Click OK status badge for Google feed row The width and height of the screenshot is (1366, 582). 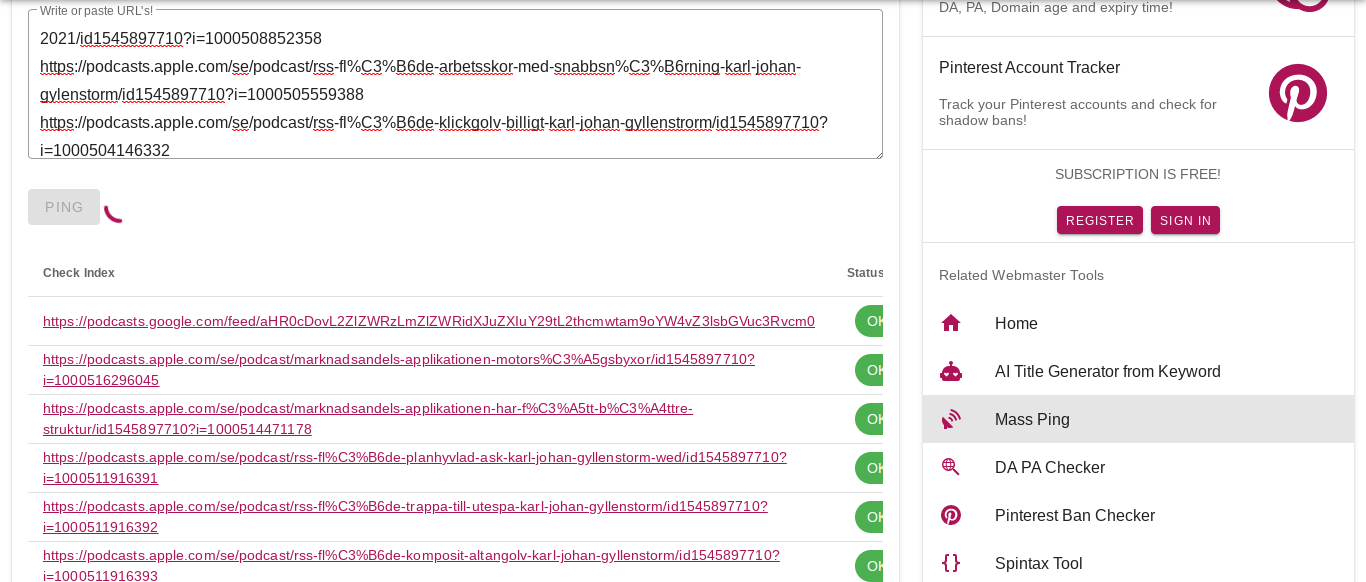[869, 321]
